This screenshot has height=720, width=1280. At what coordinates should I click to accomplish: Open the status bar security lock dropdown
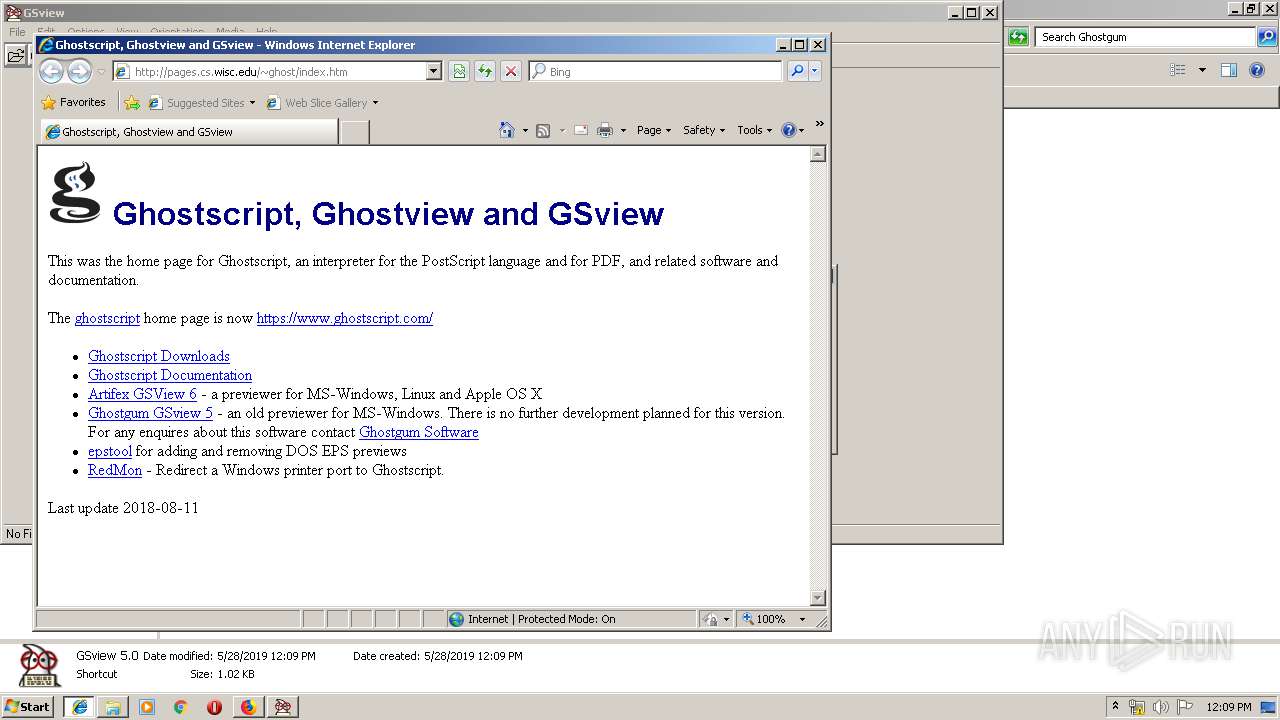tap(716, 619)
